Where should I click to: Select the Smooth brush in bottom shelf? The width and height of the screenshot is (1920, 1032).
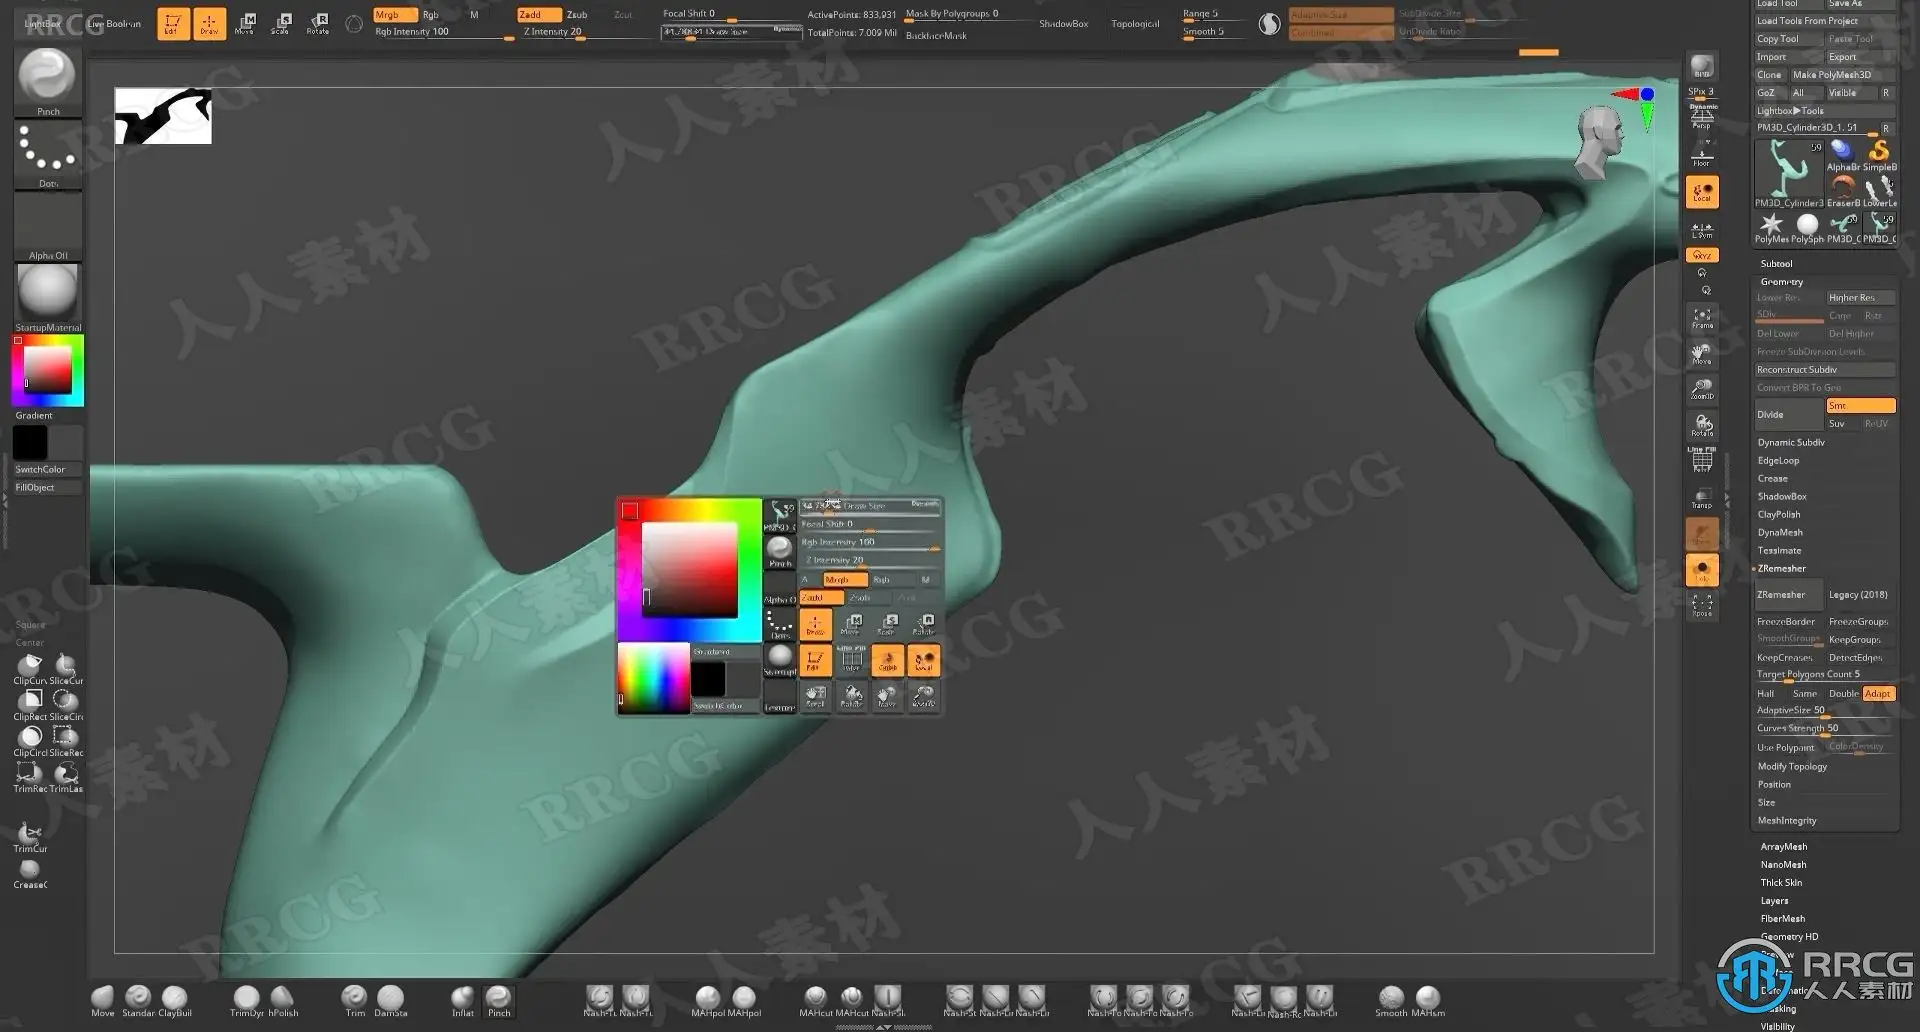(x=1391, y=1000)
